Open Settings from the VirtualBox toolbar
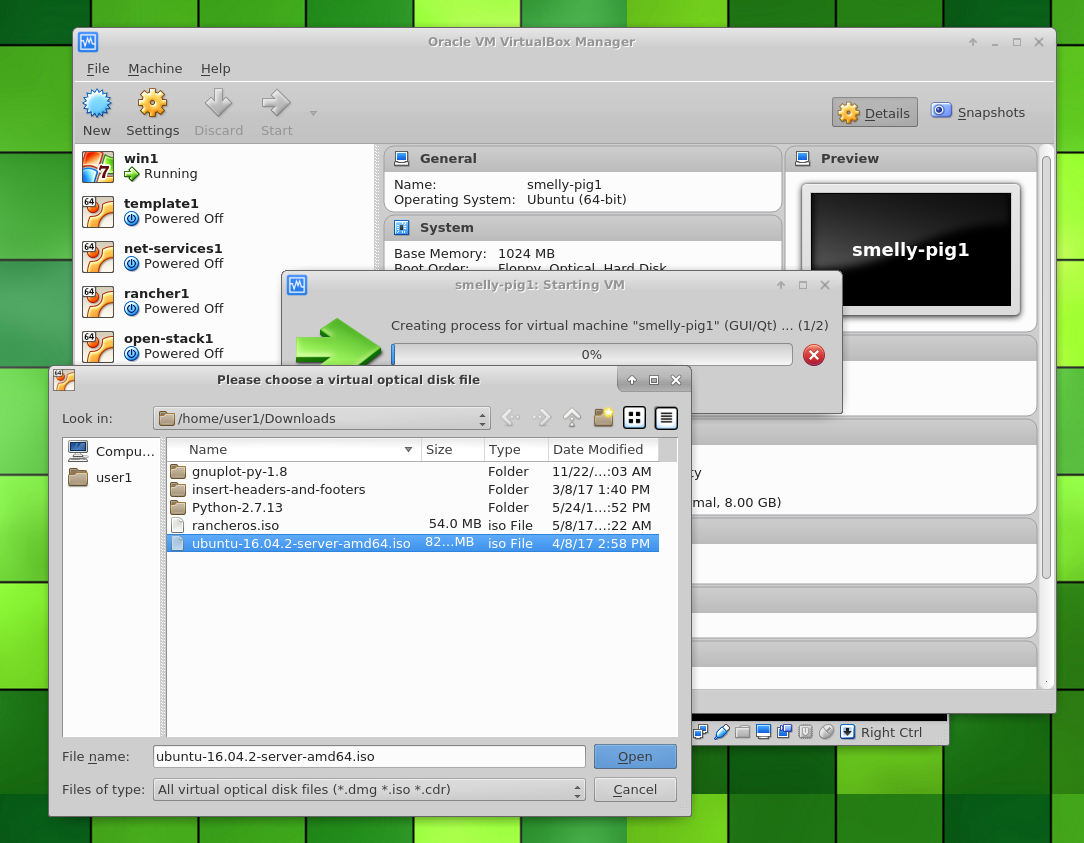1084x843 pixels. [x=152, y=112]
